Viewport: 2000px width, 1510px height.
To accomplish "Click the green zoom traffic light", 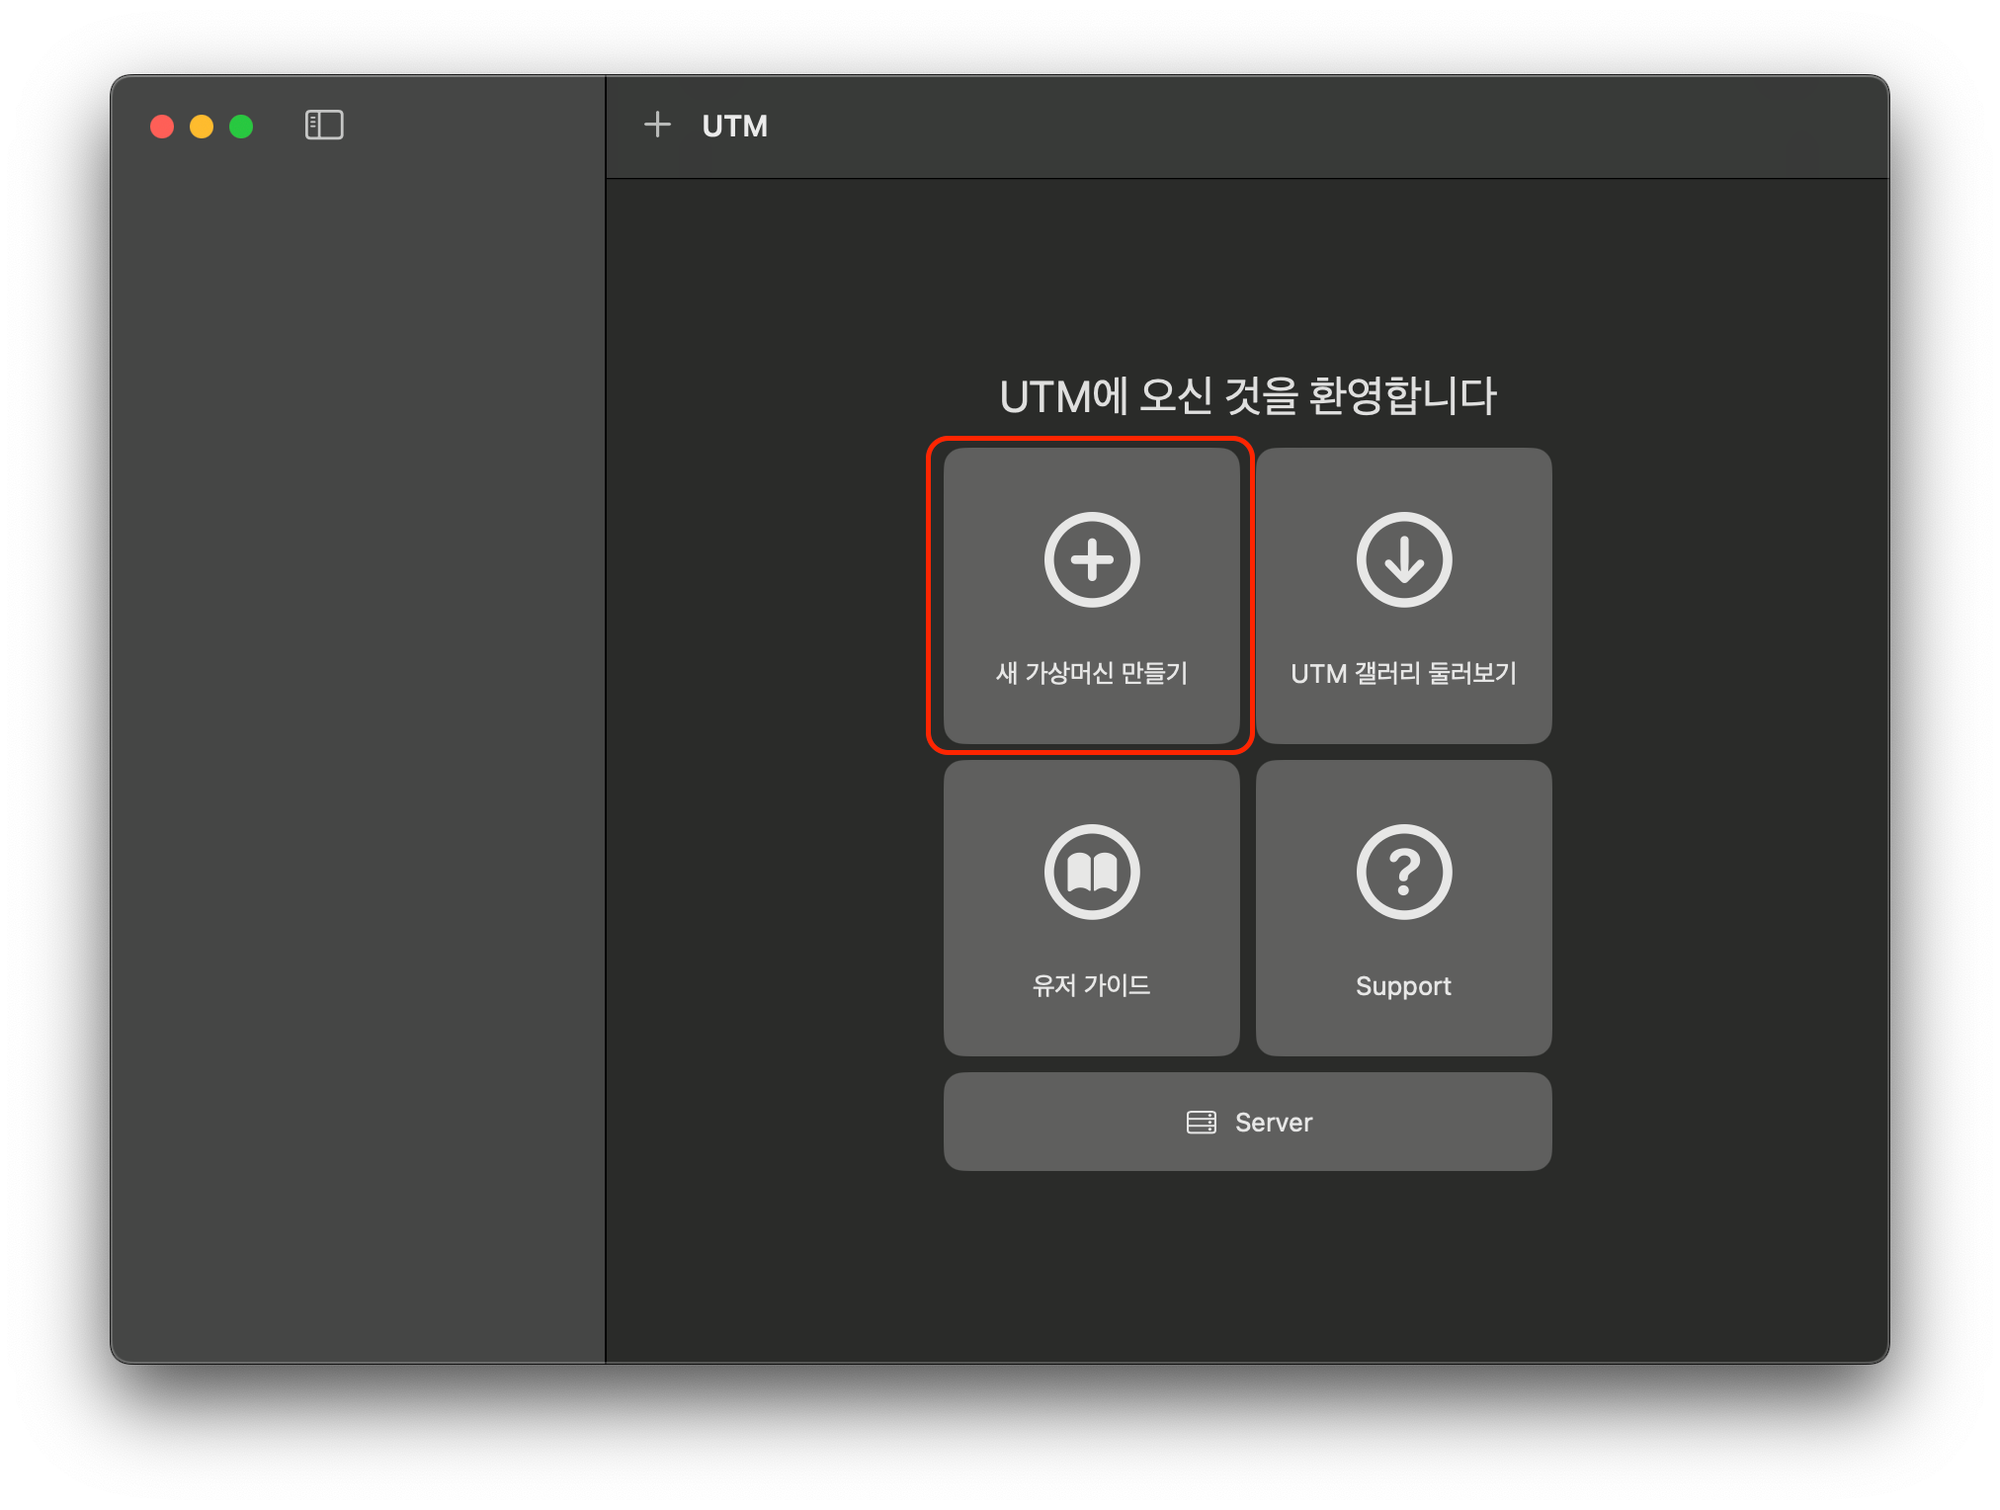I will (240, 126).
